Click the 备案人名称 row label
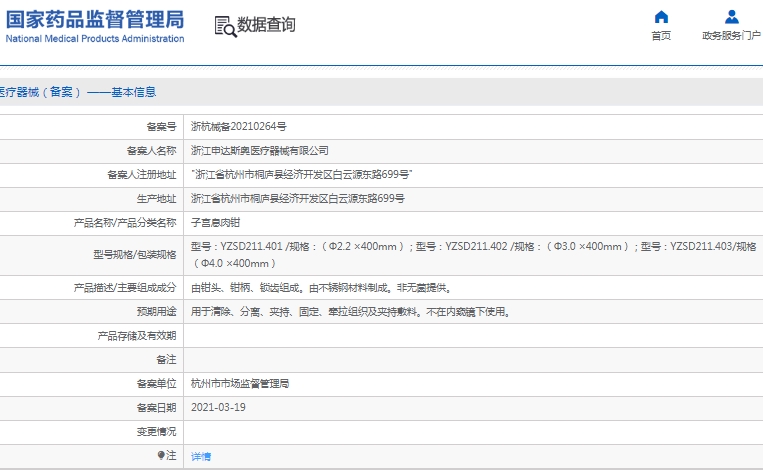763x475 pixels. pos(151,151)
